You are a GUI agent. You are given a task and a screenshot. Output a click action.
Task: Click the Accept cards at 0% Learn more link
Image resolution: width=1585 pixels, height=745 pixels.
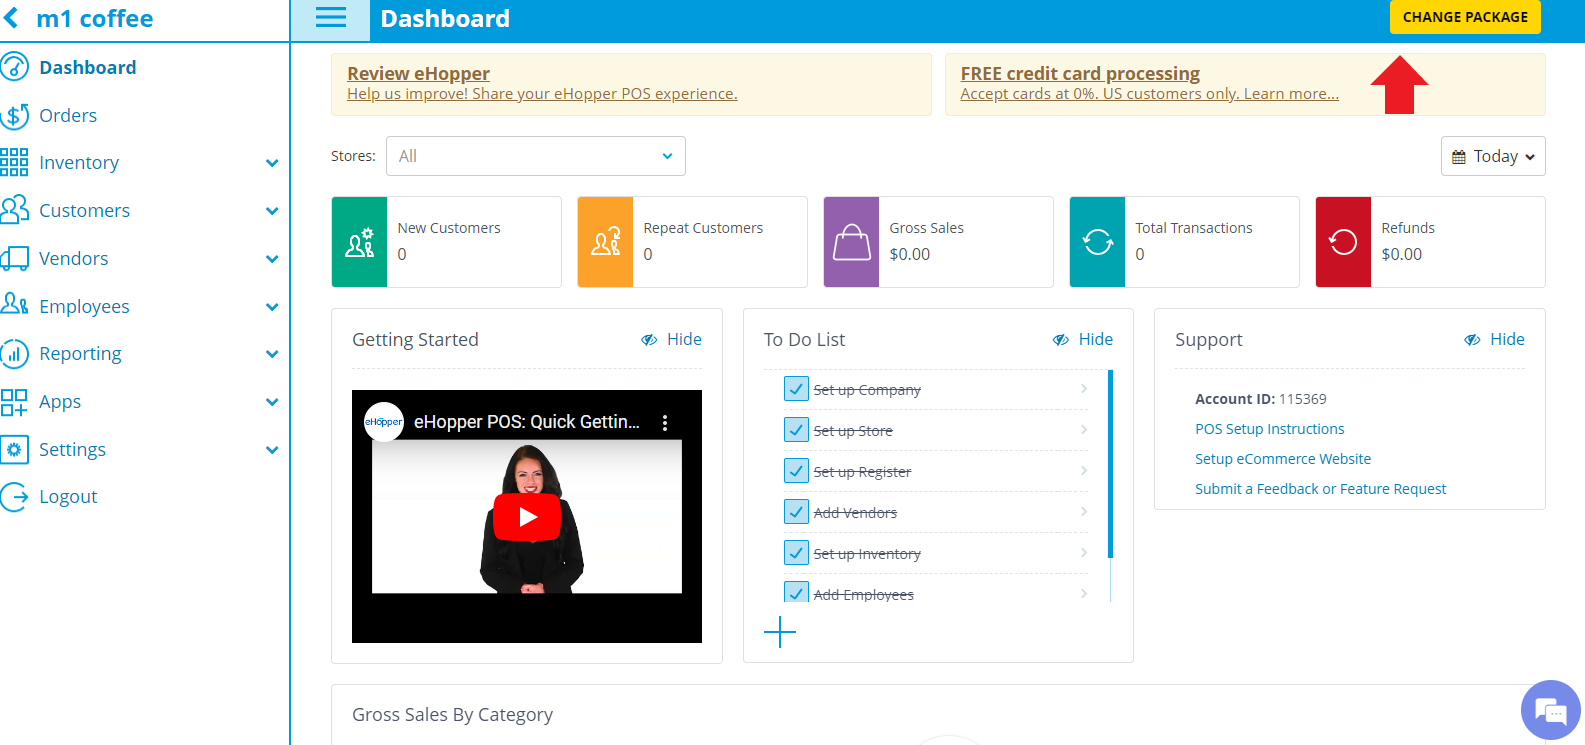(1149, 94)
